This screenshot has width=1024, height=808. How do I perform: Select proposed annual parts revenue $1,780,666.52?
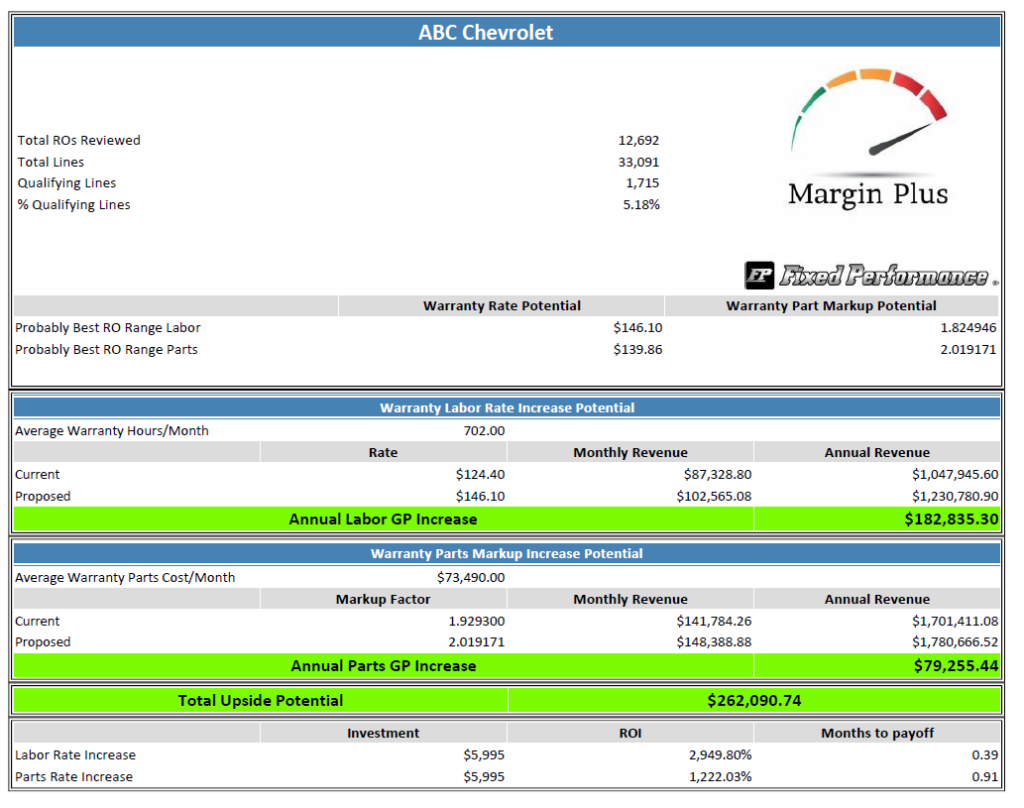tap(955, 642)
